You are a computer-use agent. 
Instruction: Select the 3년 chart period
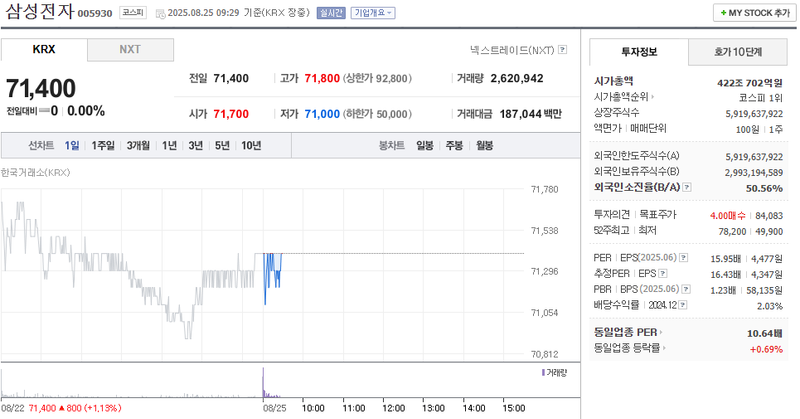click(x=195, y=146)
